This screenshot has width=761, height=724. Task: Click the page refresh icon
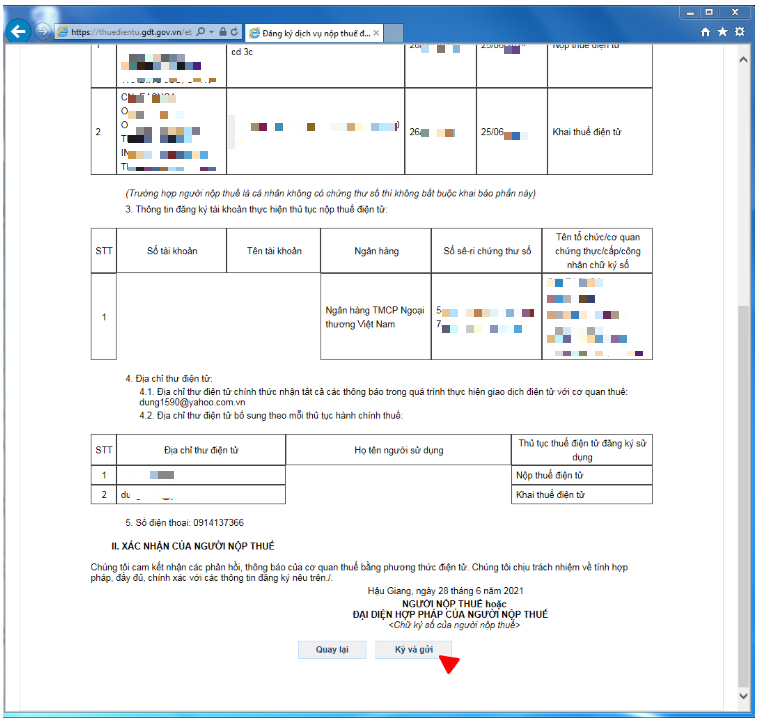[234, 32]
